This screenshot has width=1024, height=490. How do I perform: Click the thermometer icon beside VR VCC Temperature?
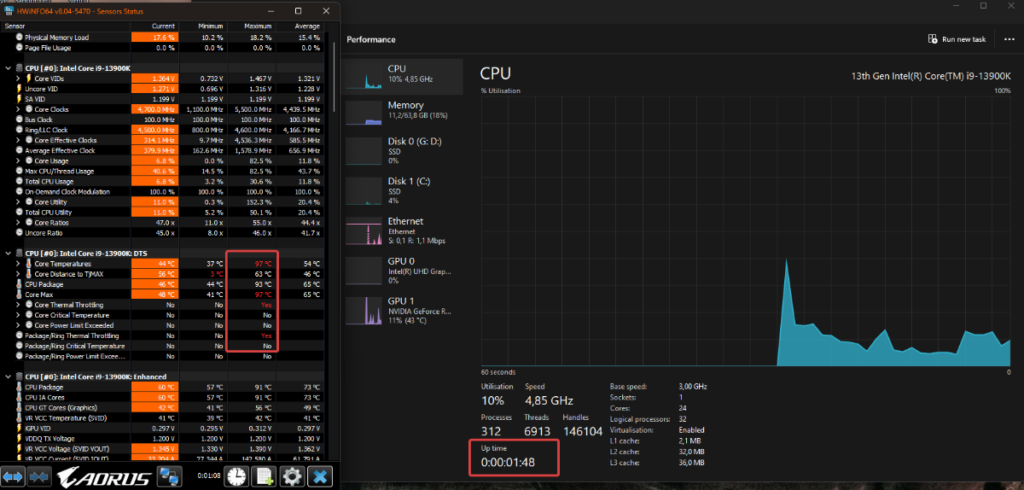click(x=20, y=417)
